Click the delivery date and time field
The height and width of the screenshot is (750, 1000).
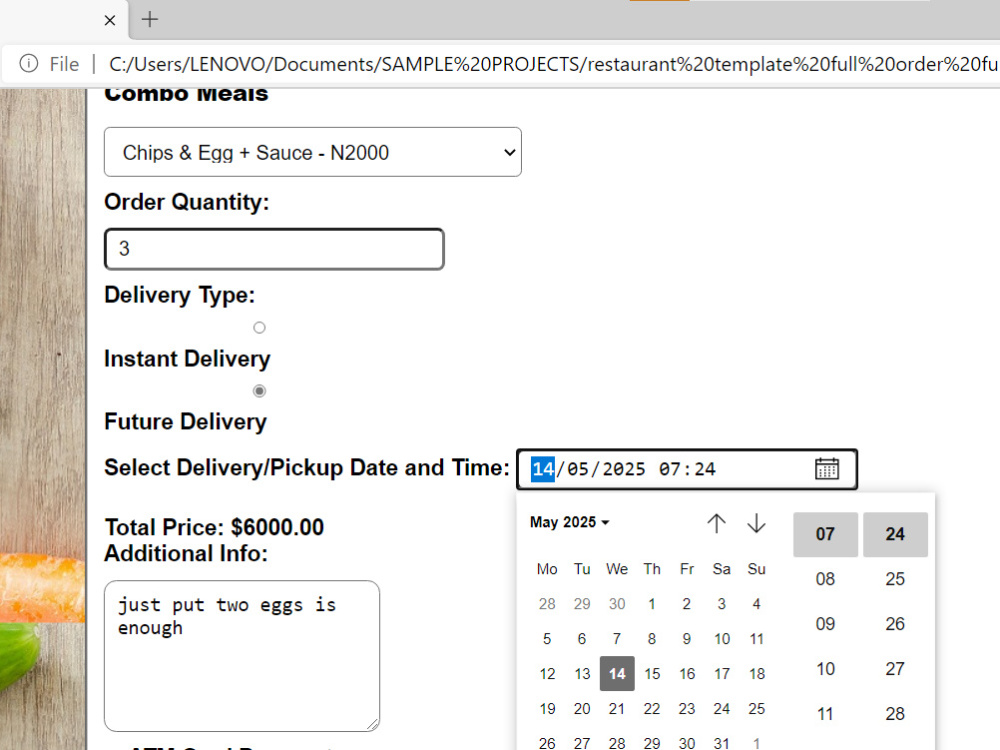pyautogui.click(x=687, y=469)
